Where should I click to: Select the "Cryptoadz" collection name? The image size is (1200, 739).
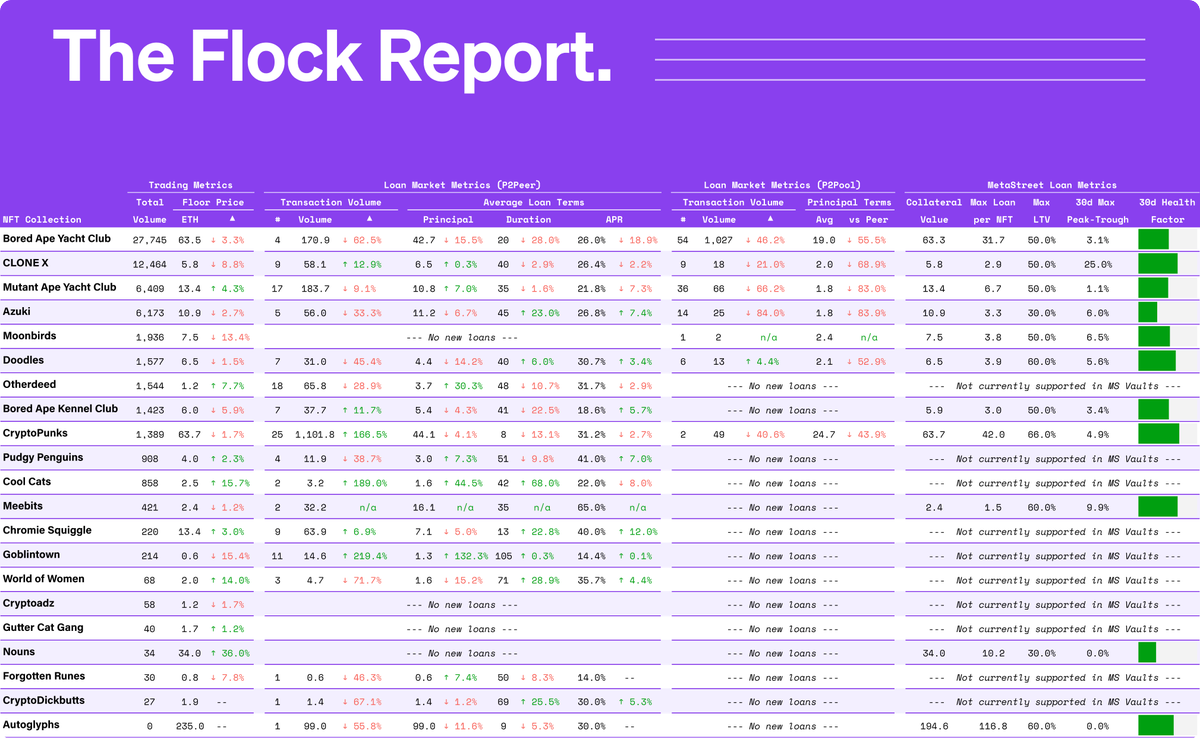coord(28,603)
